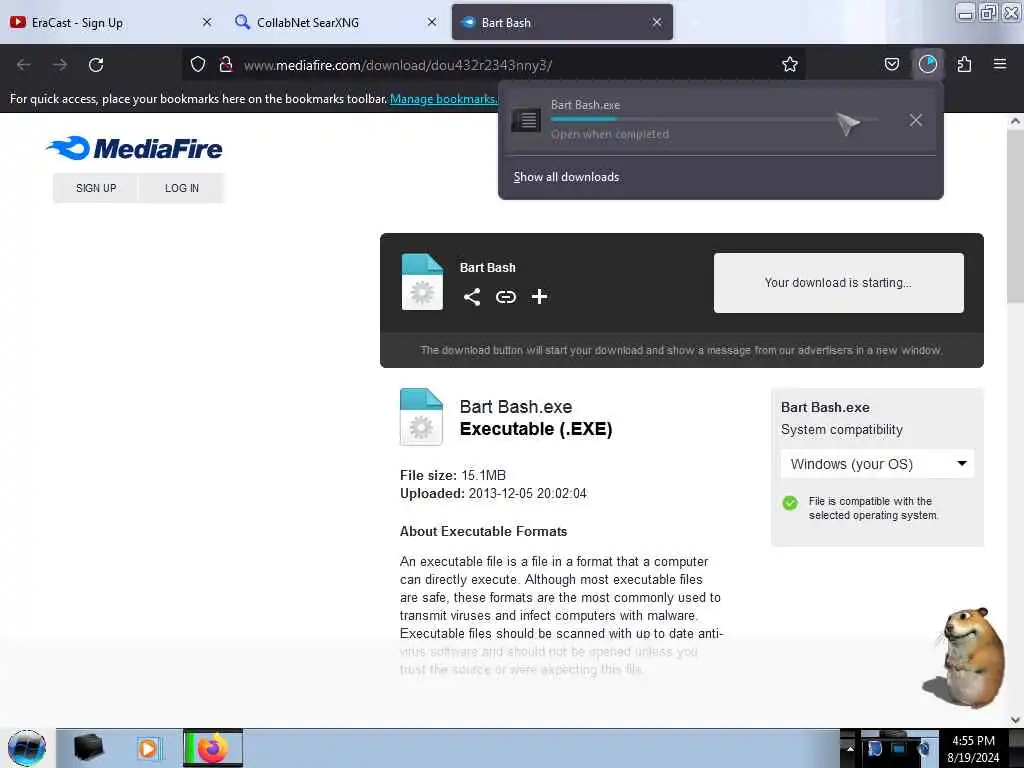1024x768 pixels.
Task: Click the browser back arrow
Action: click(24, 65)
